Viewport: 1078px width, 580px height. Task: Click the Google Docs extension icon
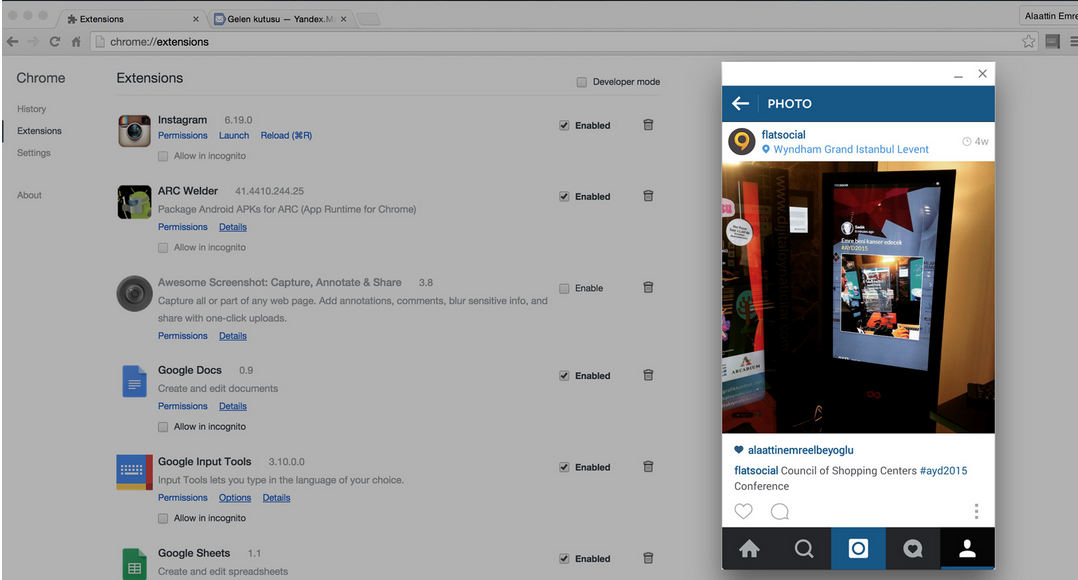tap(134, 381)
